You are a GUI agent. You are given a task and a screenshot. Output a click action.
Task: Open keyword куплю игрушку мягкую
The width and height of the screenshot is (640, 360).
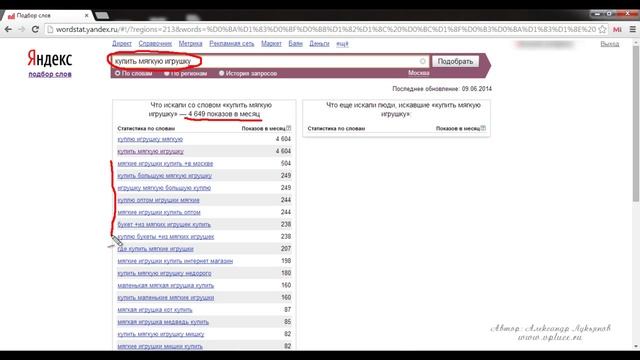[150, 139]
